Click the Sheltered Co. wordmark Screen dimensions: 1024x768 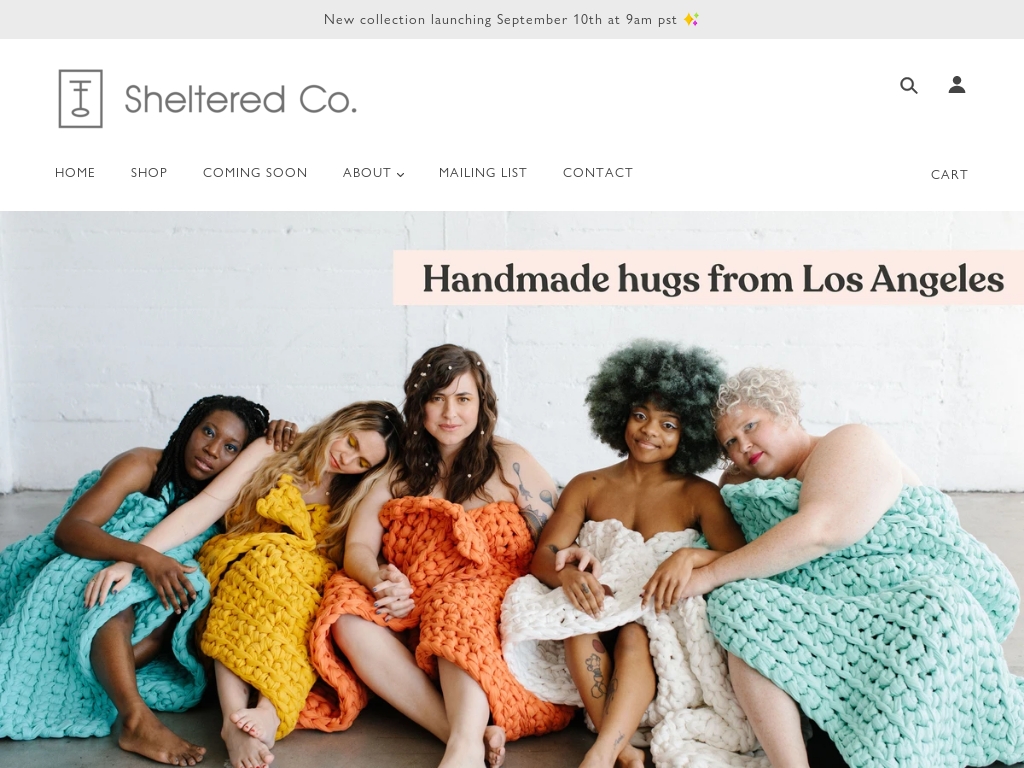240,99
